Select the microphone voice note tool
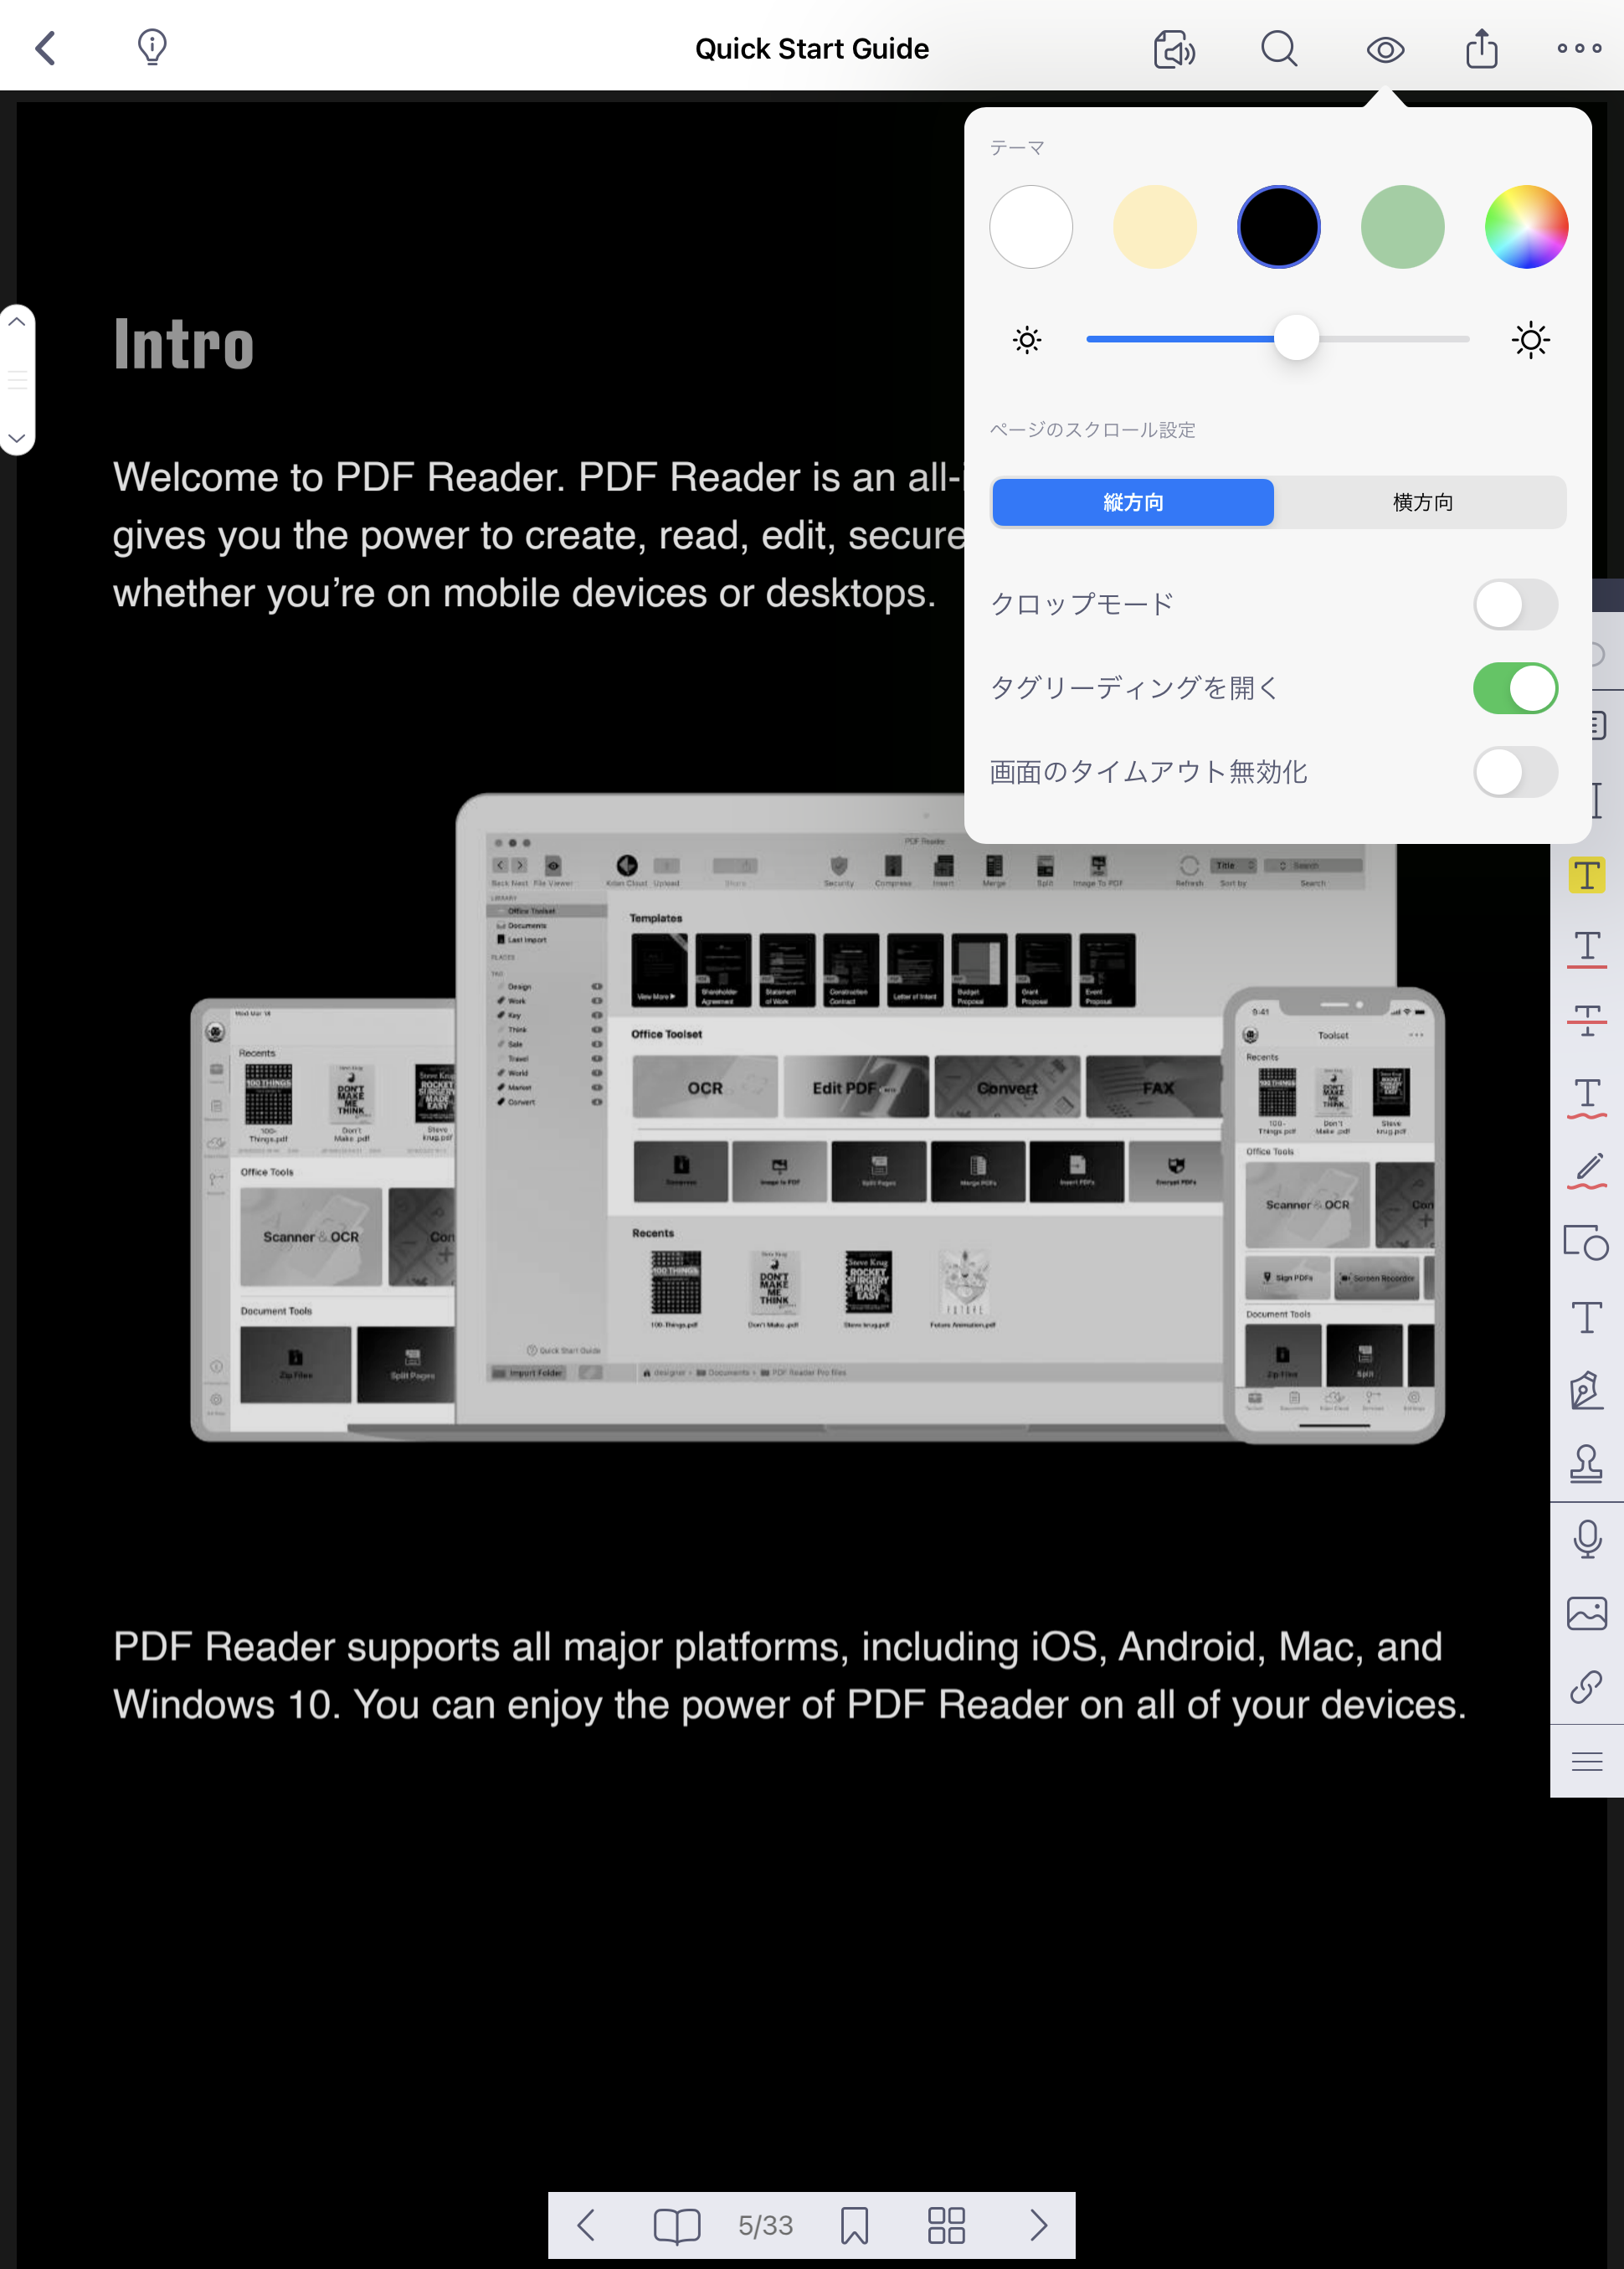 [1586, 1539]
